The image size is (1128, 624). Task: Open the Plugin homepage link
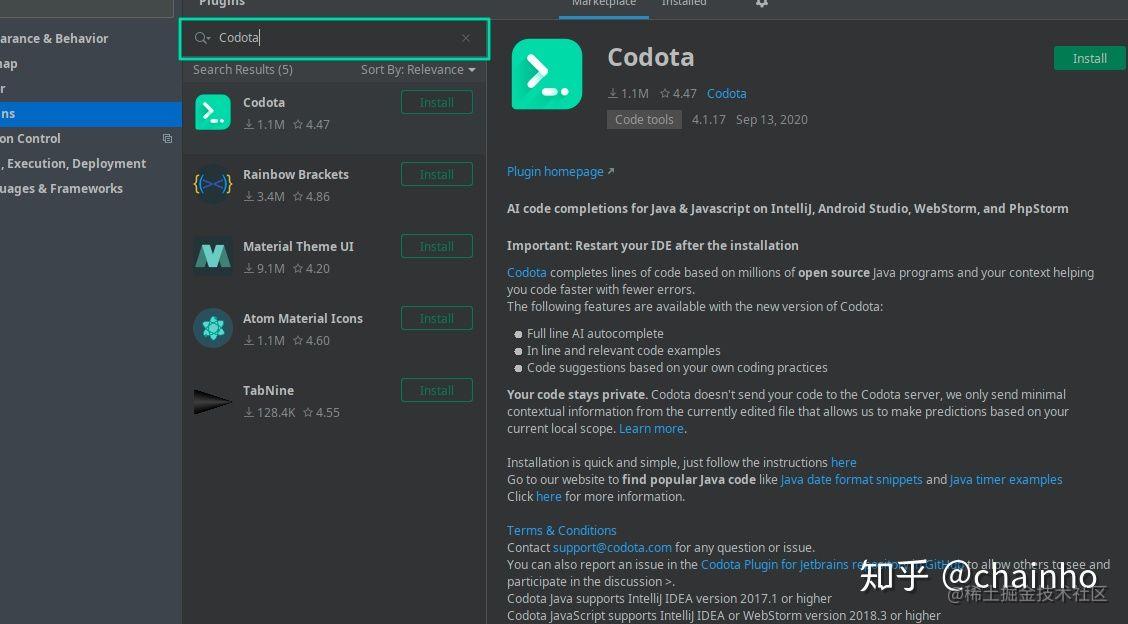tap(560, 171)
